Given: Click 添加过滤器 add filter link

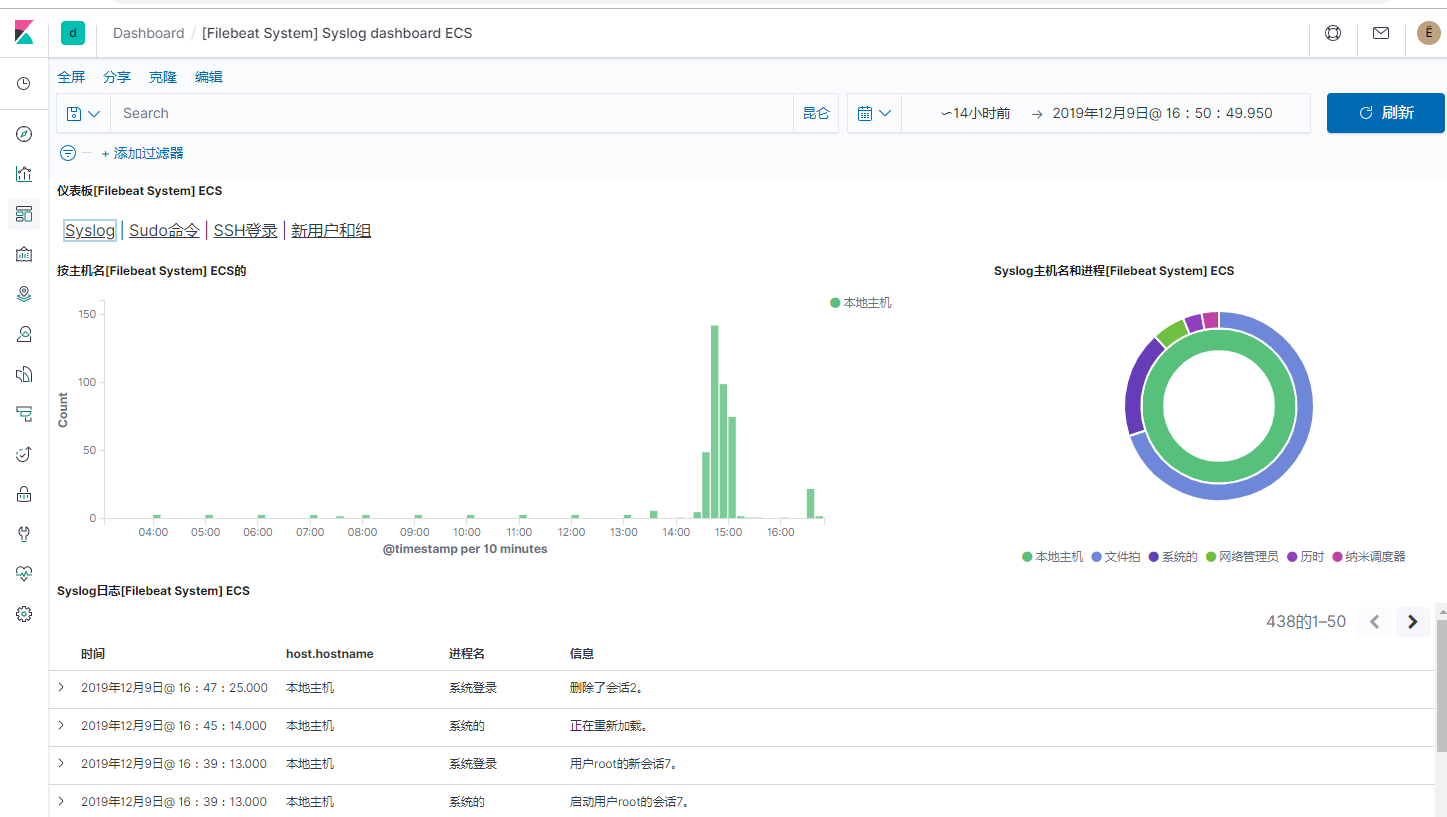Looking at the screenshot, I should 142,153.
